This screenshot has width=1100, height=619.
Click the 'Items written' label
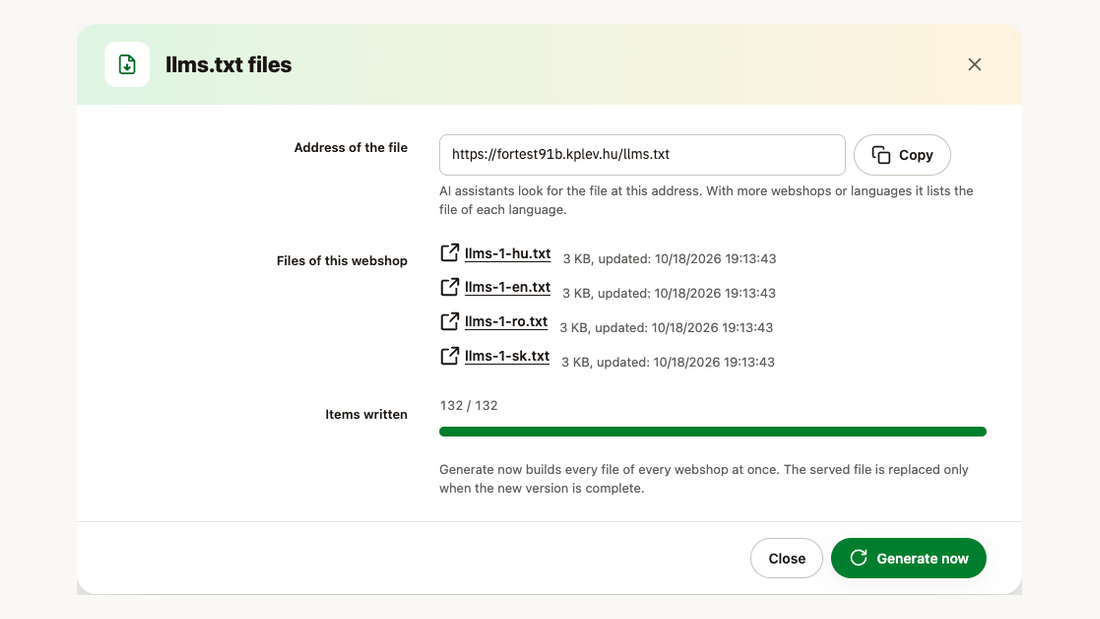366,414
